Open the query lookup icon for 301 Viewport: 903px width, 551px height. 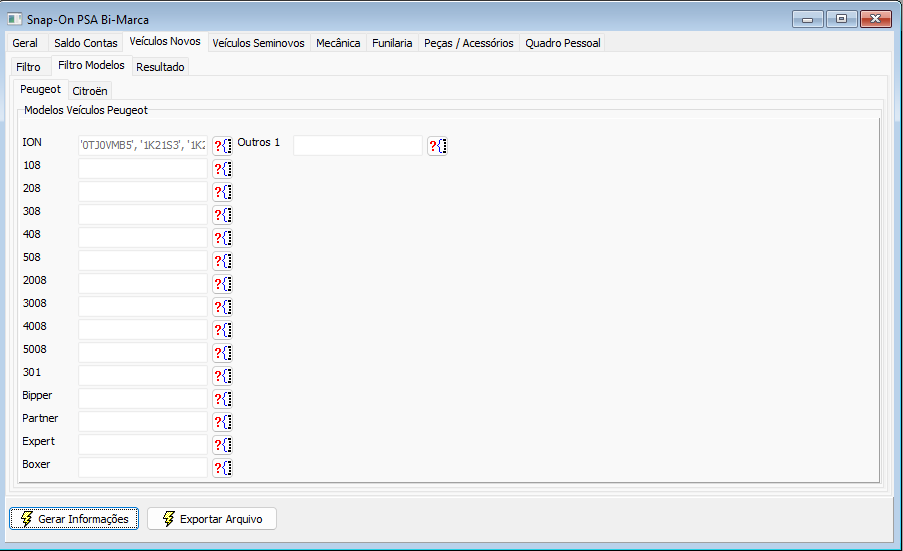coord(222,376)
